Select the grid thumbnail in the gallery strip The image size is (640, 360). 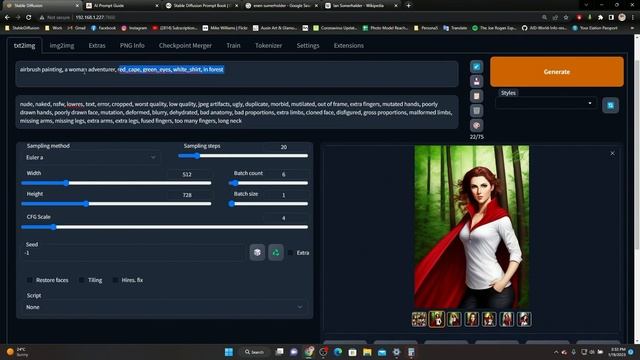419,319
